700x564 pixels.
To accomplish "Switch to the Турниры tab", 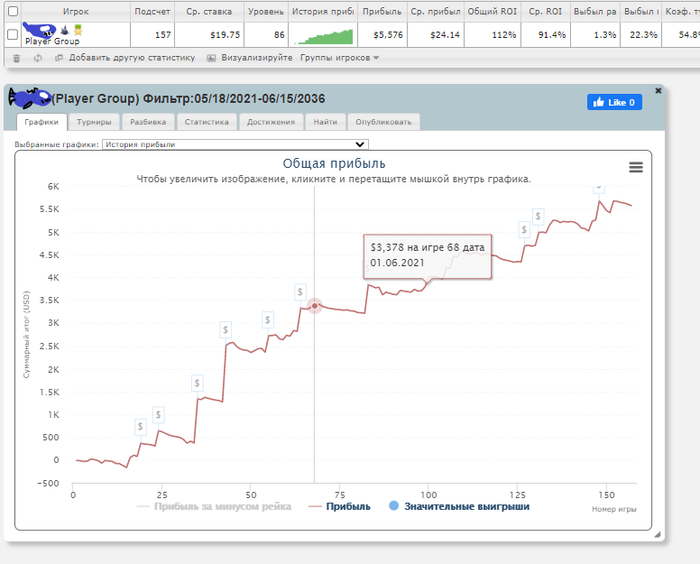I will (x=94, y=122).
